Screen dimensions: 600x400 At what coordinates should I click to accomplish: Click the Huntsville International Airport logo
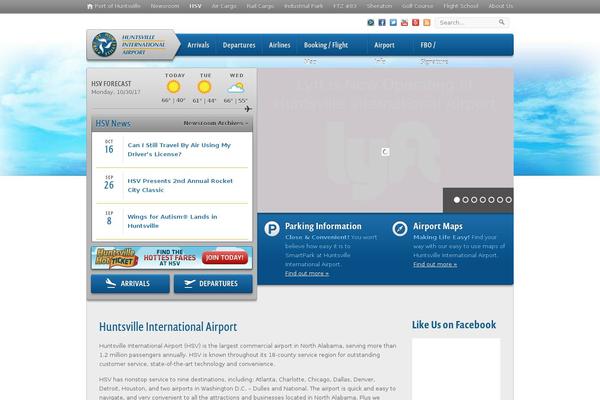[x=131, y=45]
